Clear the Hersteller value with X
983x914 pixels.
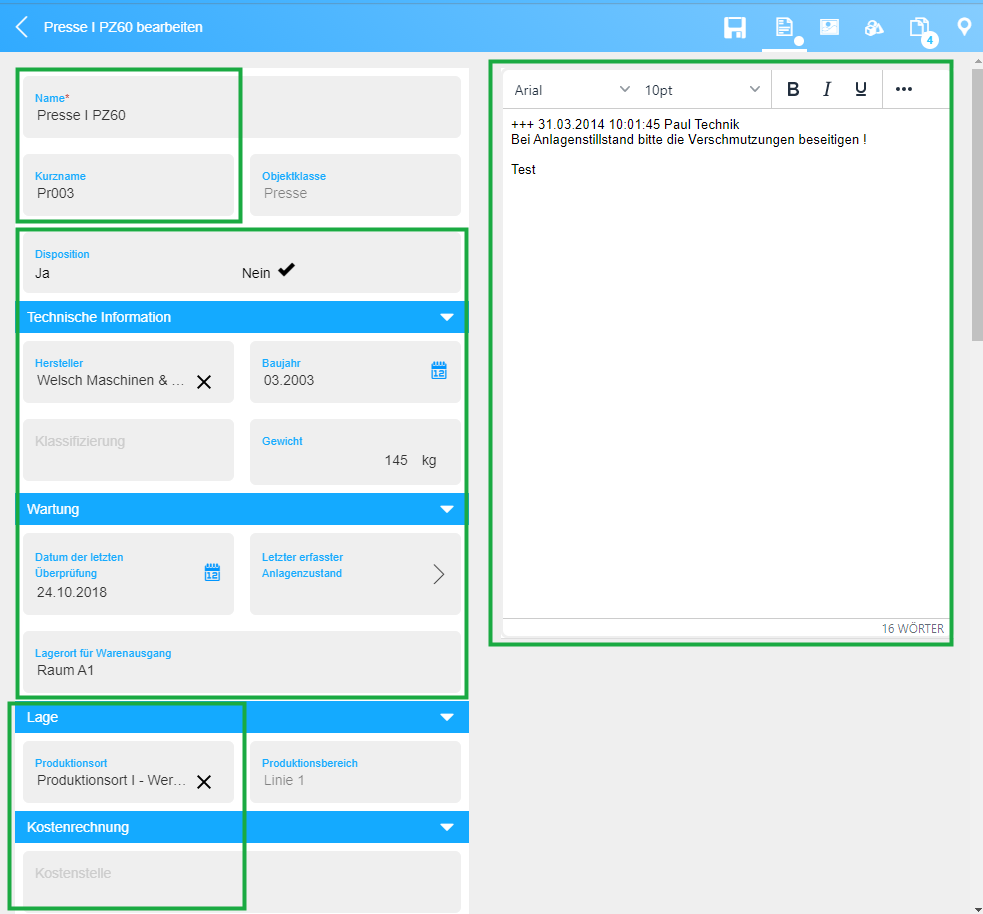pos(204,382)
